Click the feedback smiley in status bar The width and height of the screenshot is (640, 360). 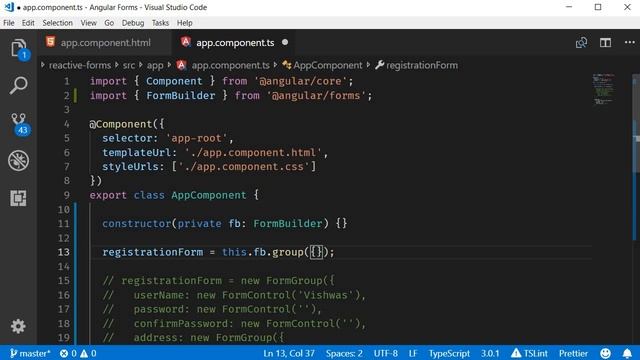(605, 353)
